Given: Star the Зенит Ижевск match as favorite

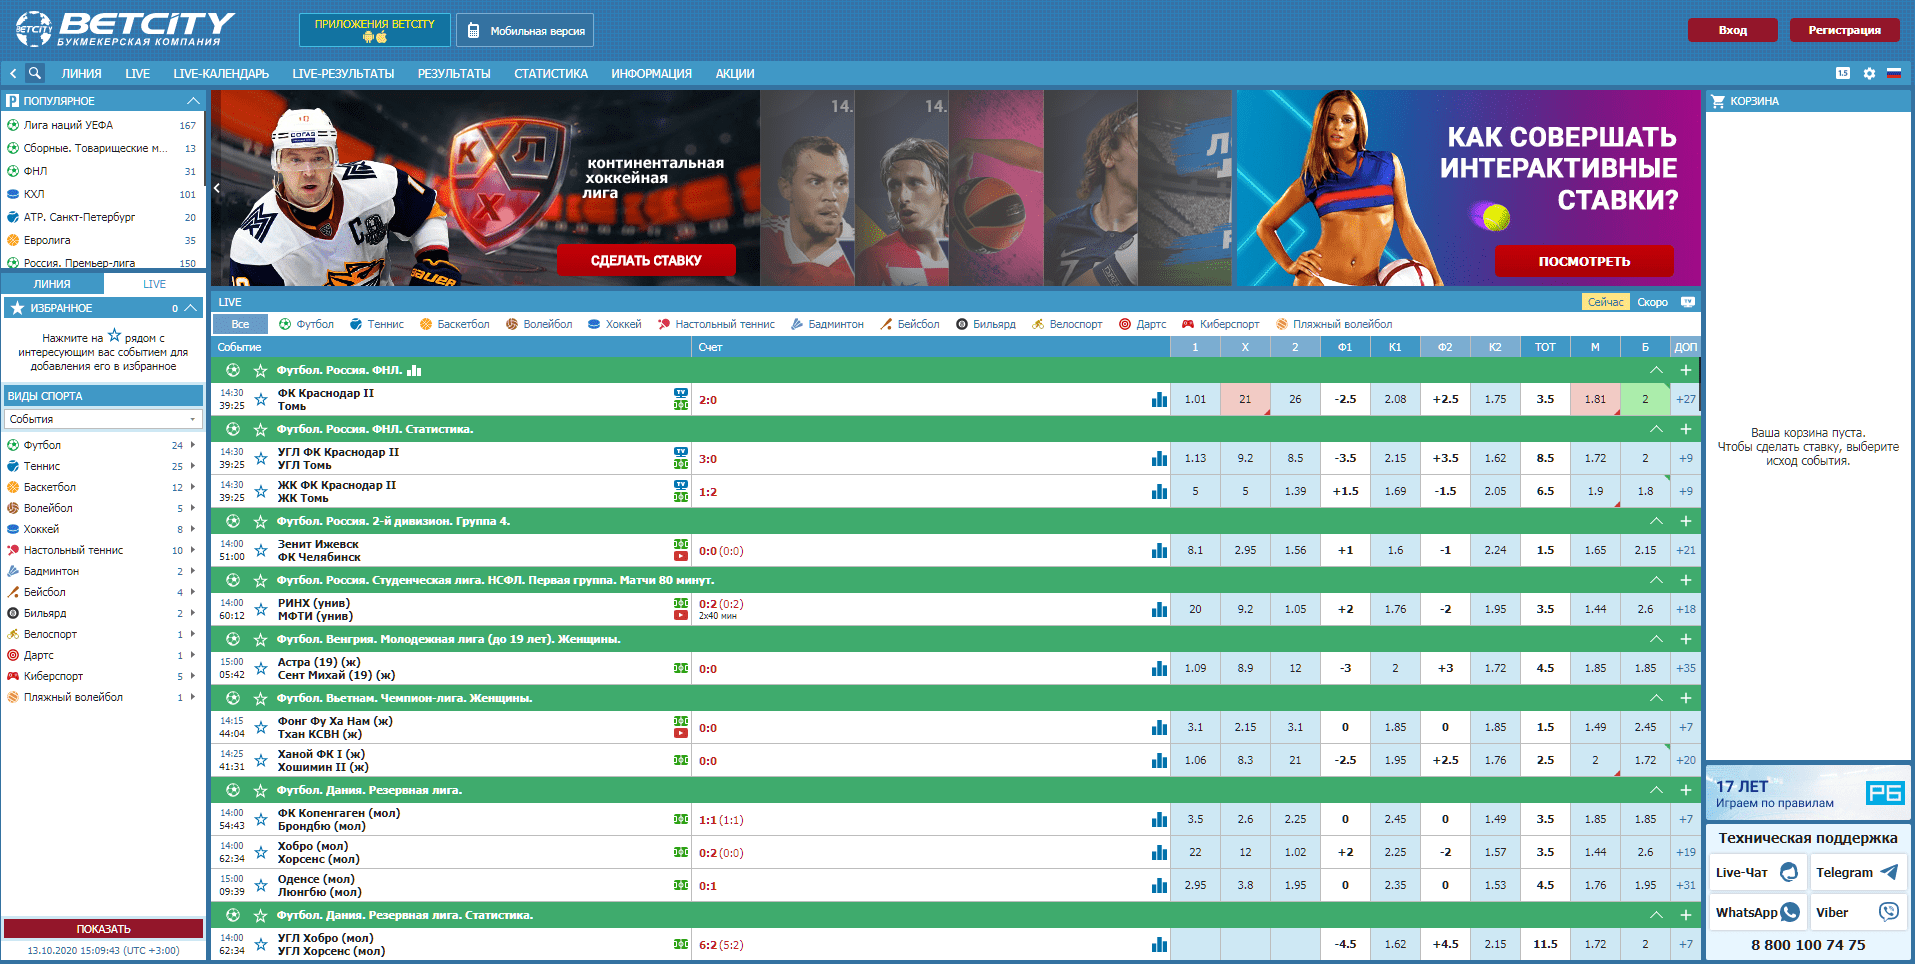Looking at the screenshot, I should pyautogui.click(x=260, y=550).
